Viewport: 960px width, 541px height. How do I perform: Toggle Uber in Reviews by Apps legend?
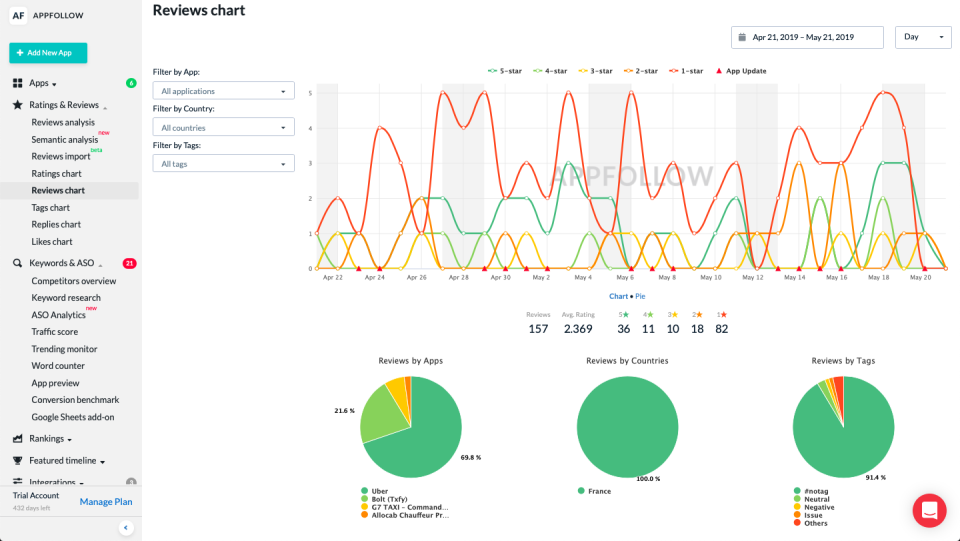coord(375,491)
